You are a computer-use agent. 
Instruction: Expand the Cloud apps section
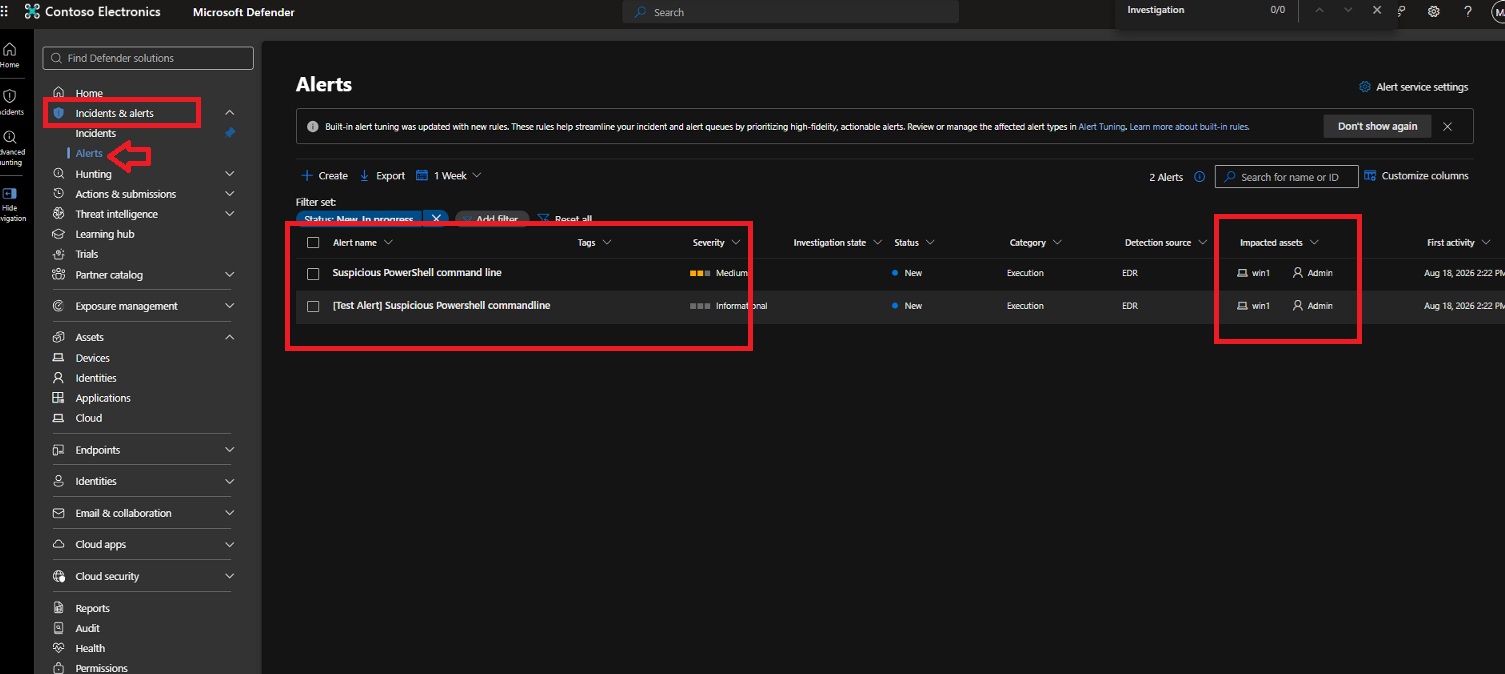click(230, 545)
